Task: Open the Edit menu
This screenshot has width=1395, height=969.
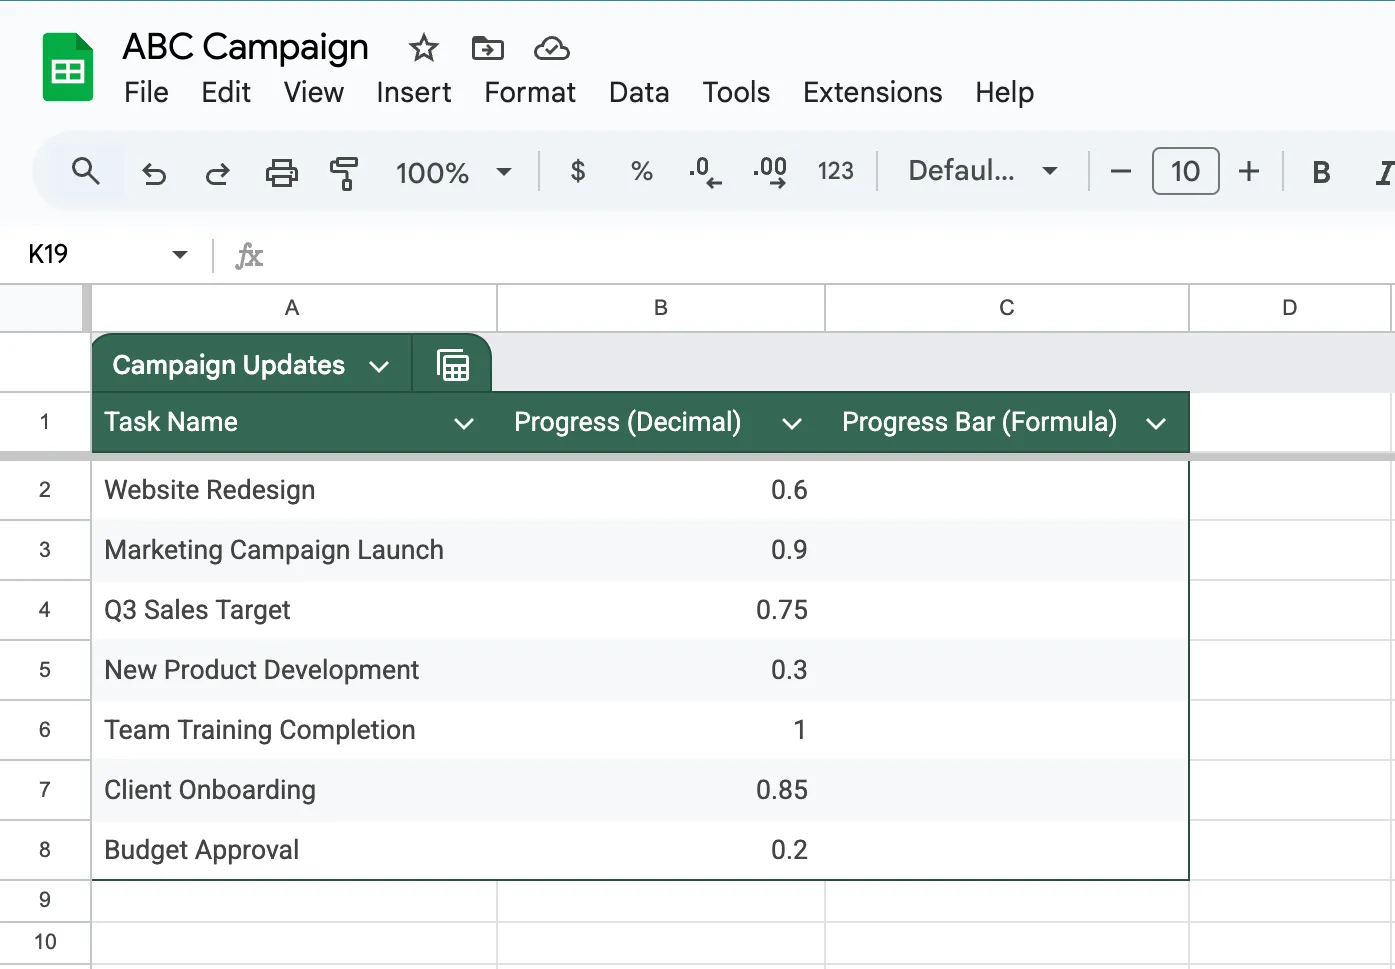Action: coord(226,92)
